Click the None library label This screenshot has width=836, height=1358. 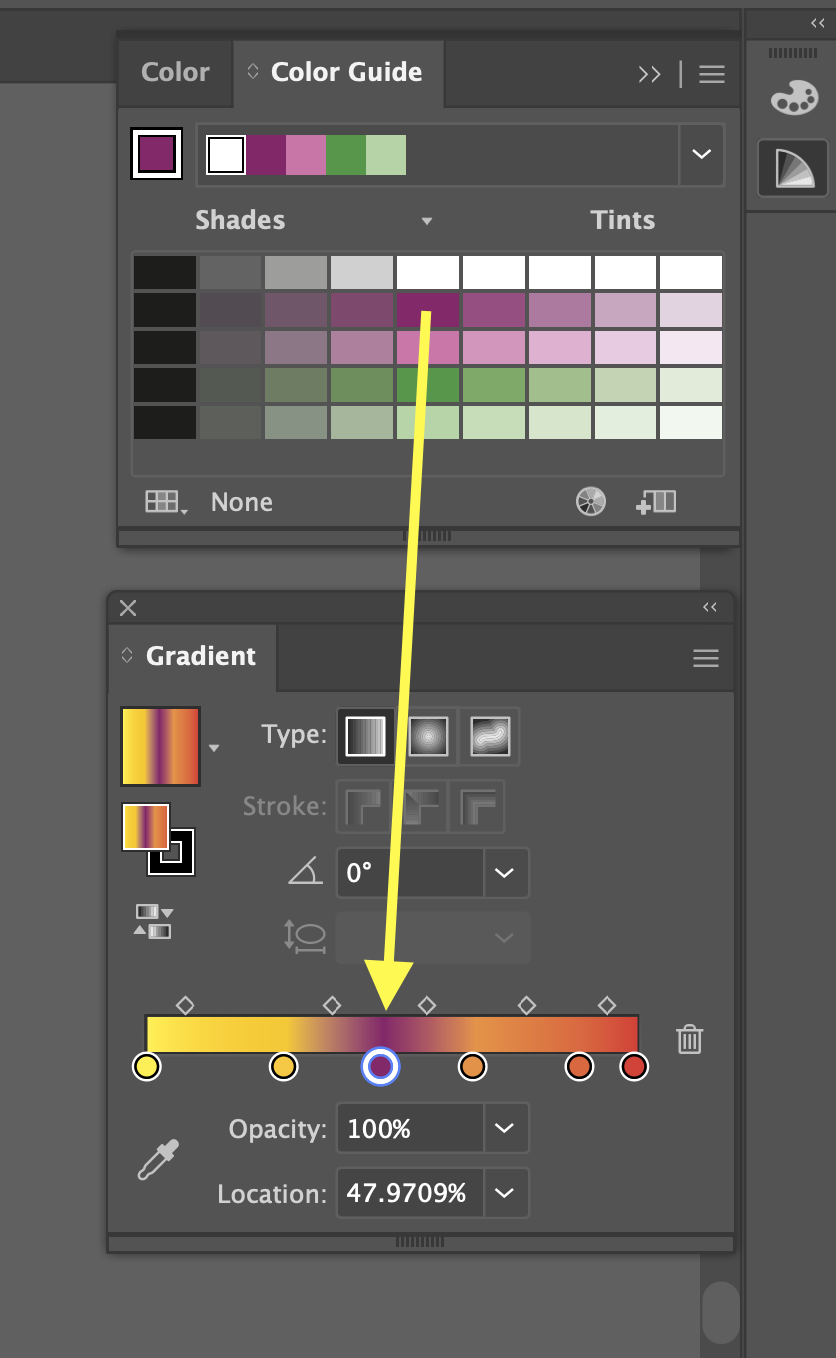point(241,502)
